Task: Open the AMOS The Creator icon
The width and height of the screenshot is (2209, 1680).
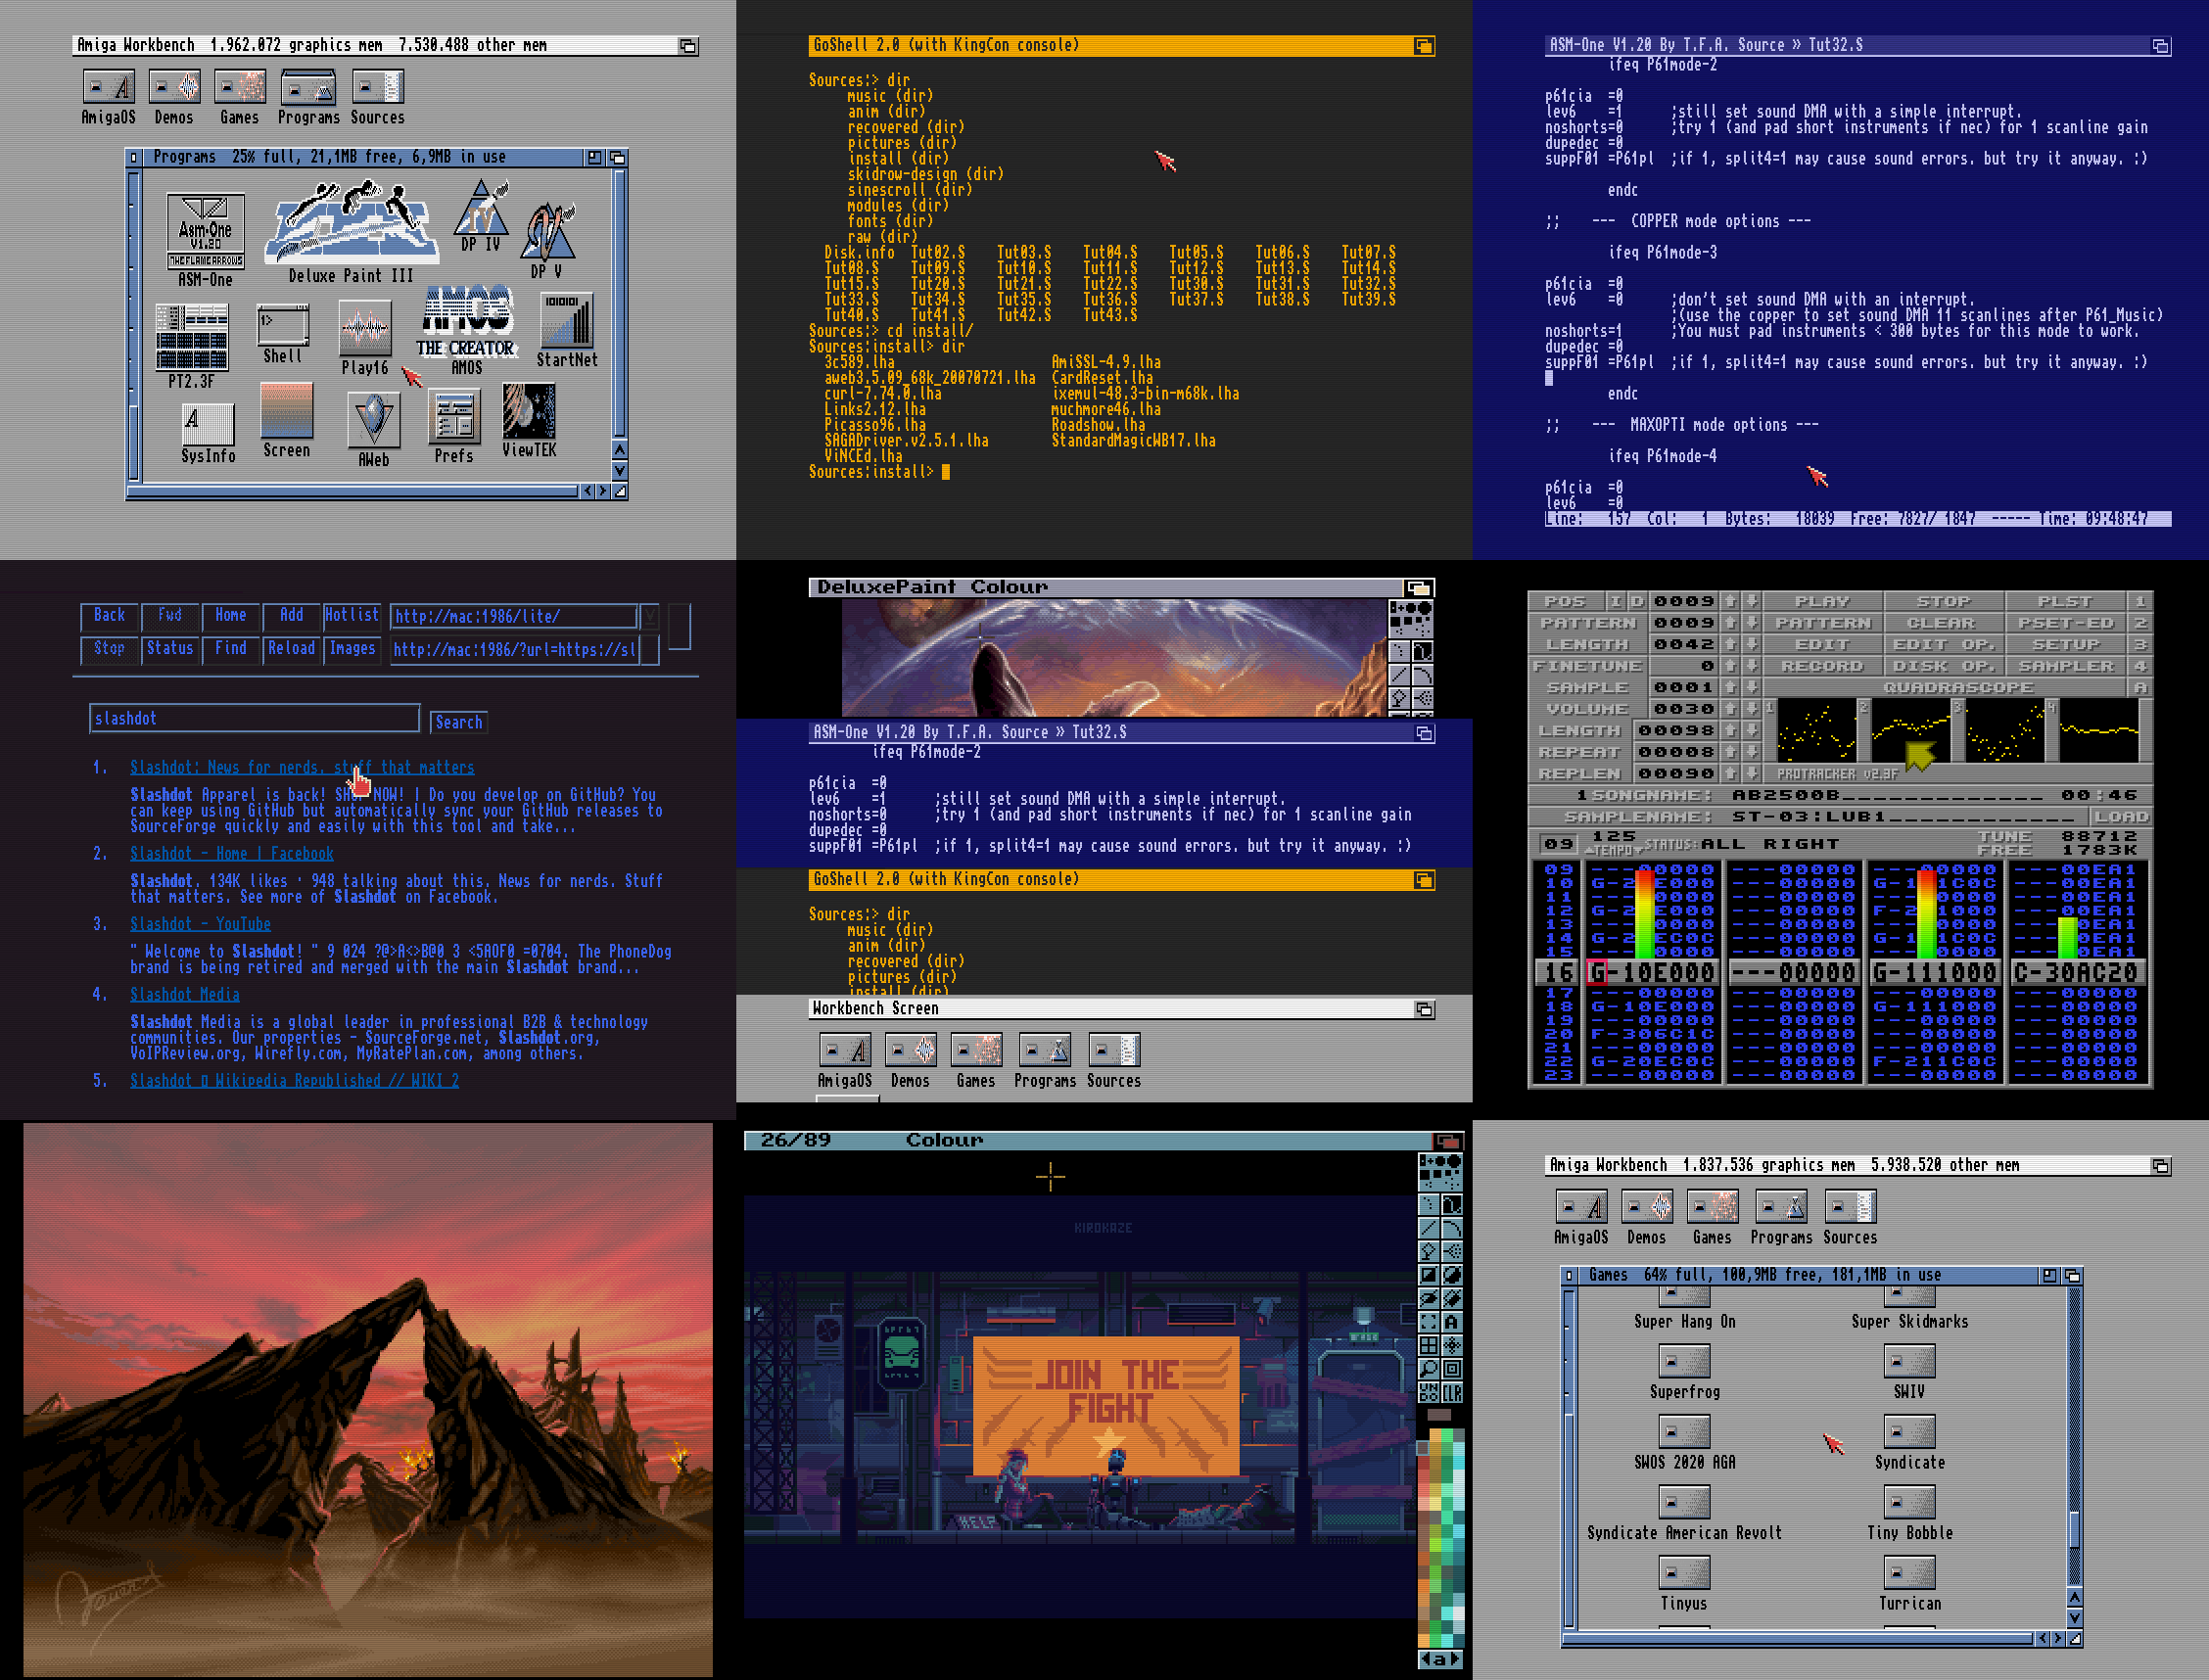Action: 466,320
